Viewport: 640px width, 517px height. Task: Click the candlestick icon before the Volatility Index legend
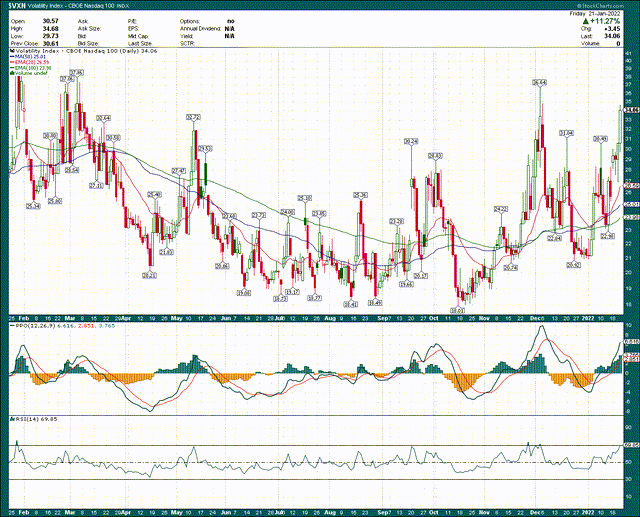tap(12, 51)
